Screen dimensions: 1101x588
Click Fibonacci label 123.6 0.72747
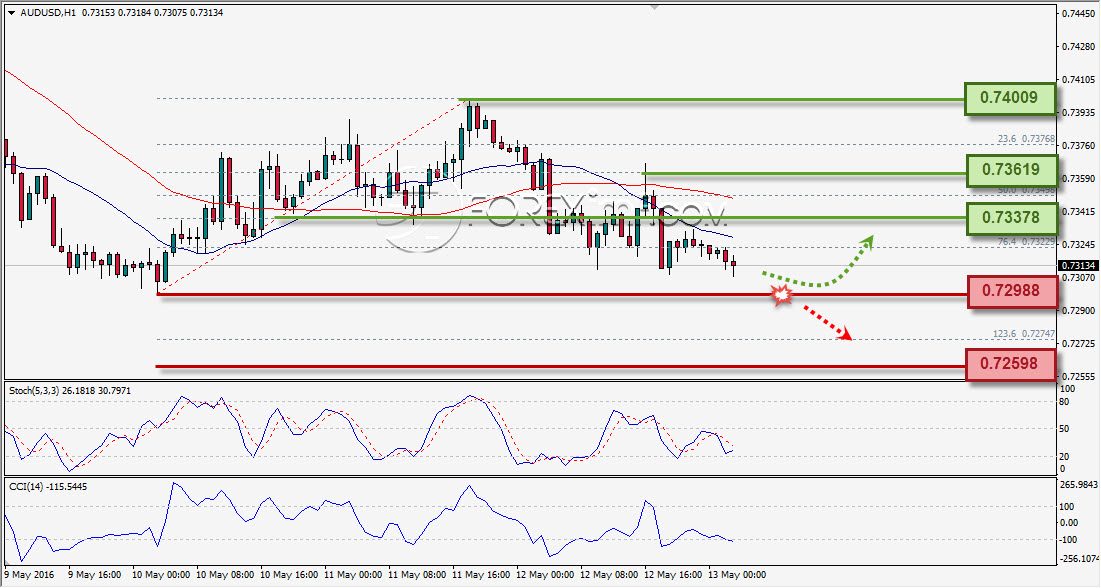[1024, 334]
